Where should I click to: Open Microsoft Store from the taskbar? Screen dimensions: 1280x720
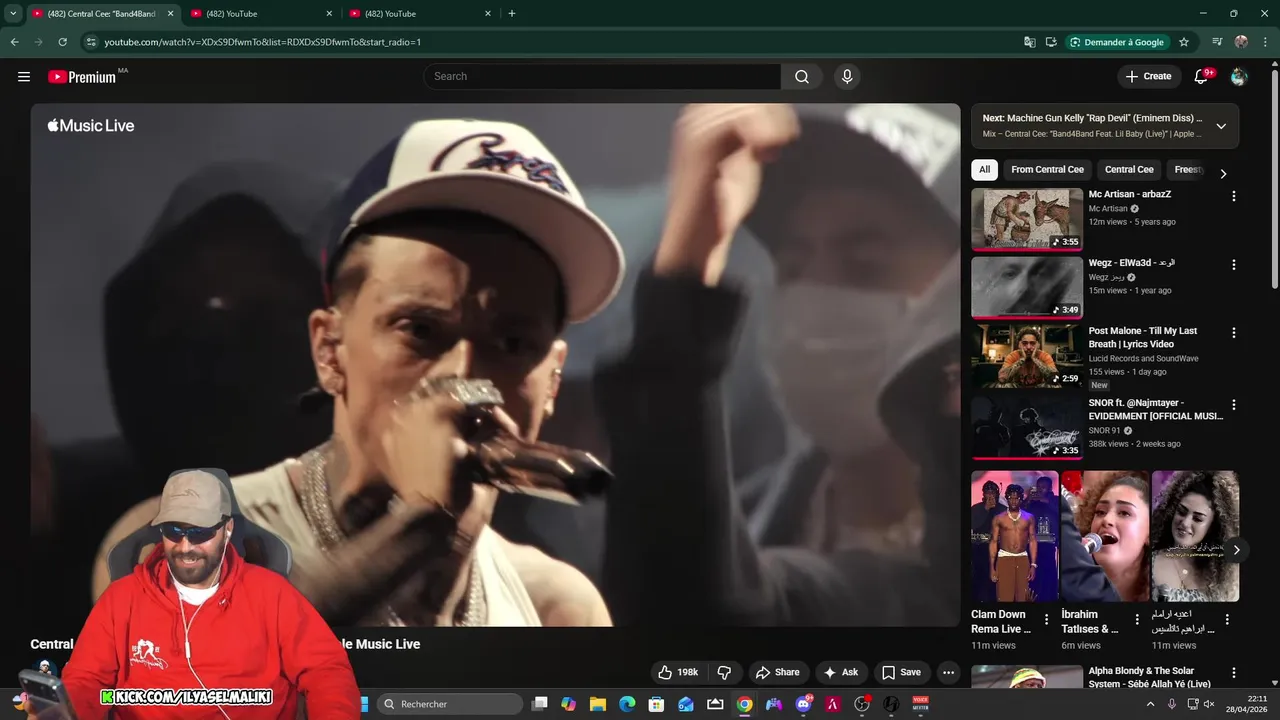(656, 704)
